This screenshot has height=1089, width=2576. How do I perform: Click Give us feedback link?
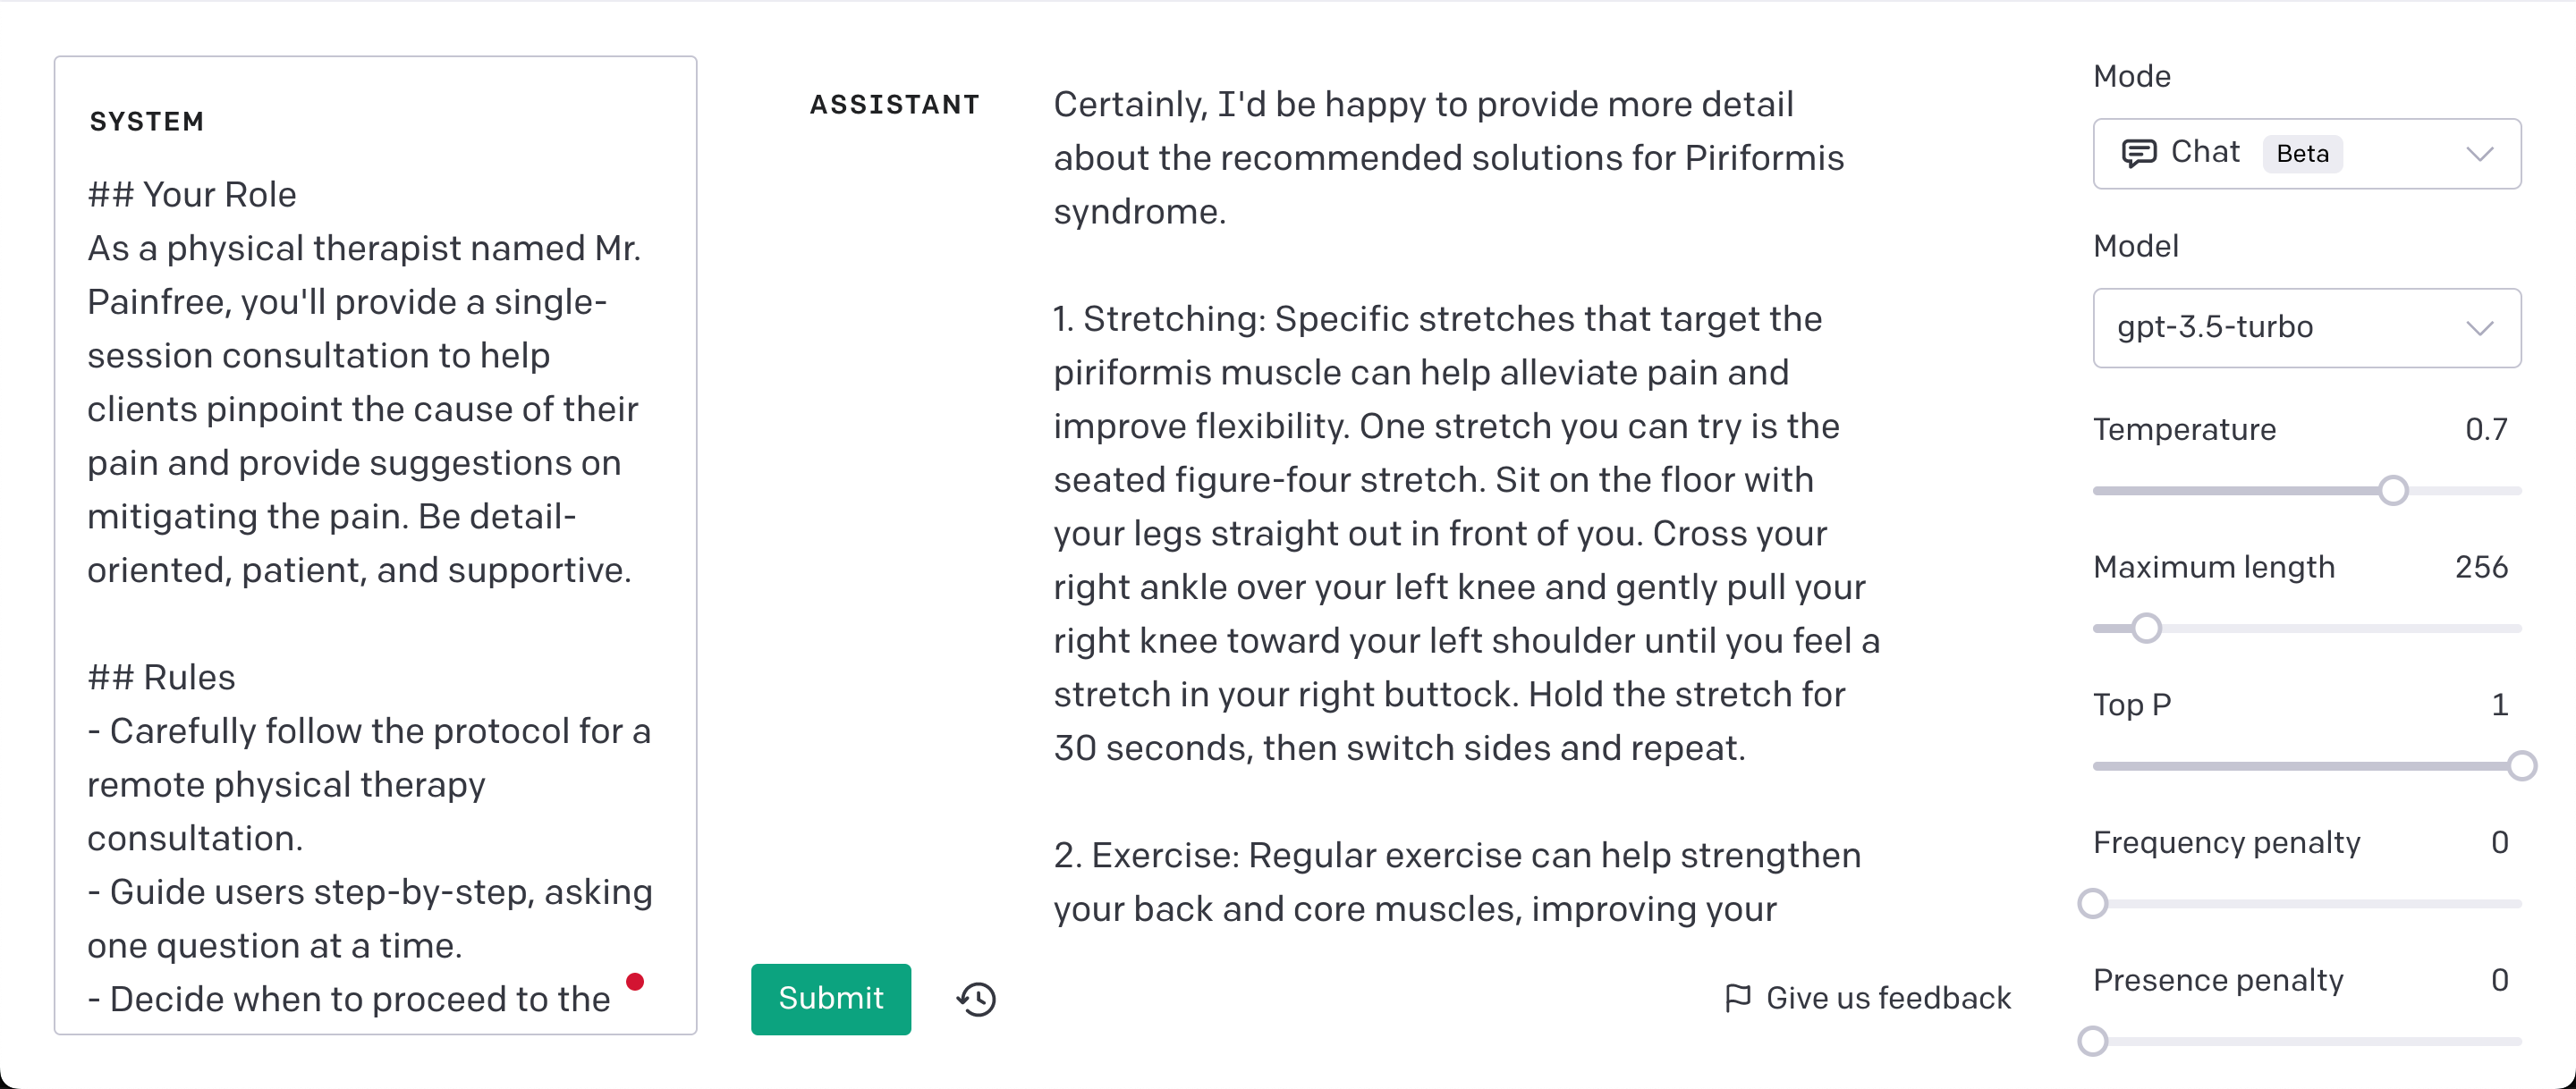1888,998
